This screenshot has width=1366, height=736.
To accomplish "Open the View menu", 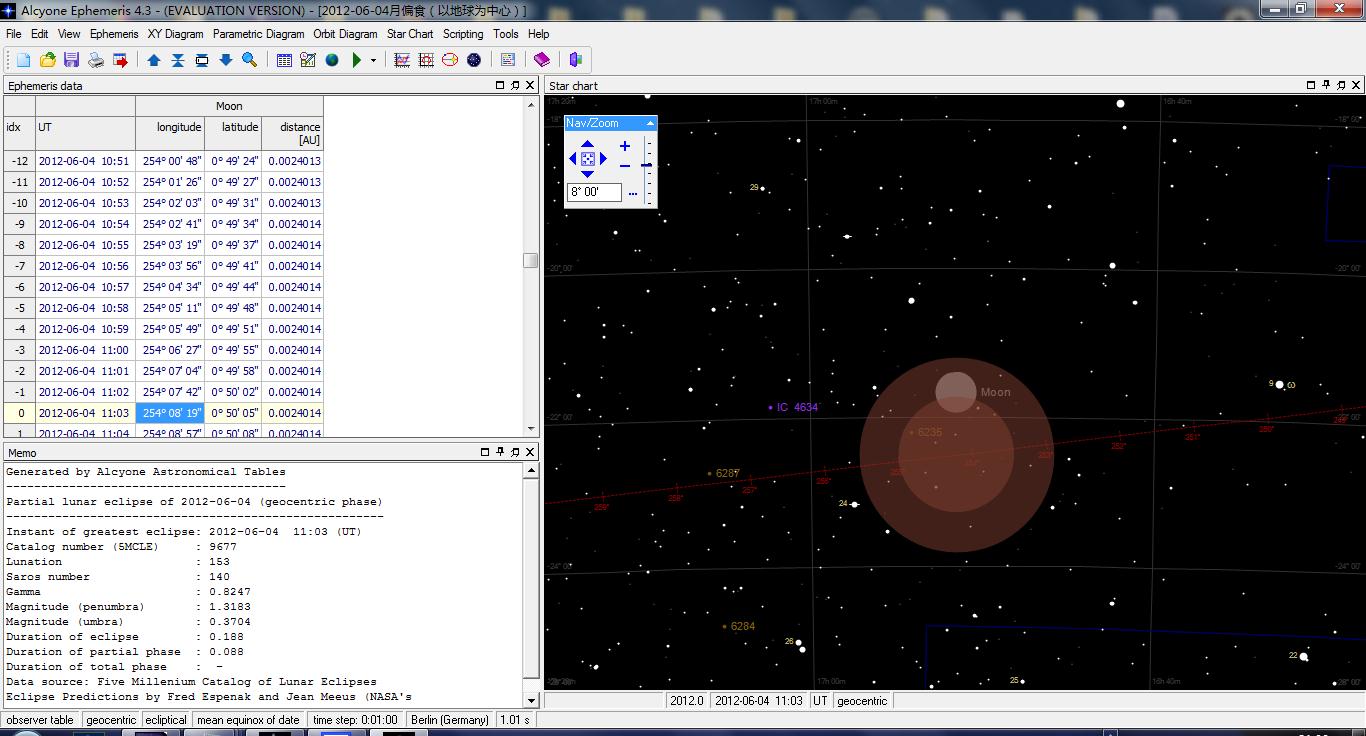I will pyautogui.click(x=69, y=34).
